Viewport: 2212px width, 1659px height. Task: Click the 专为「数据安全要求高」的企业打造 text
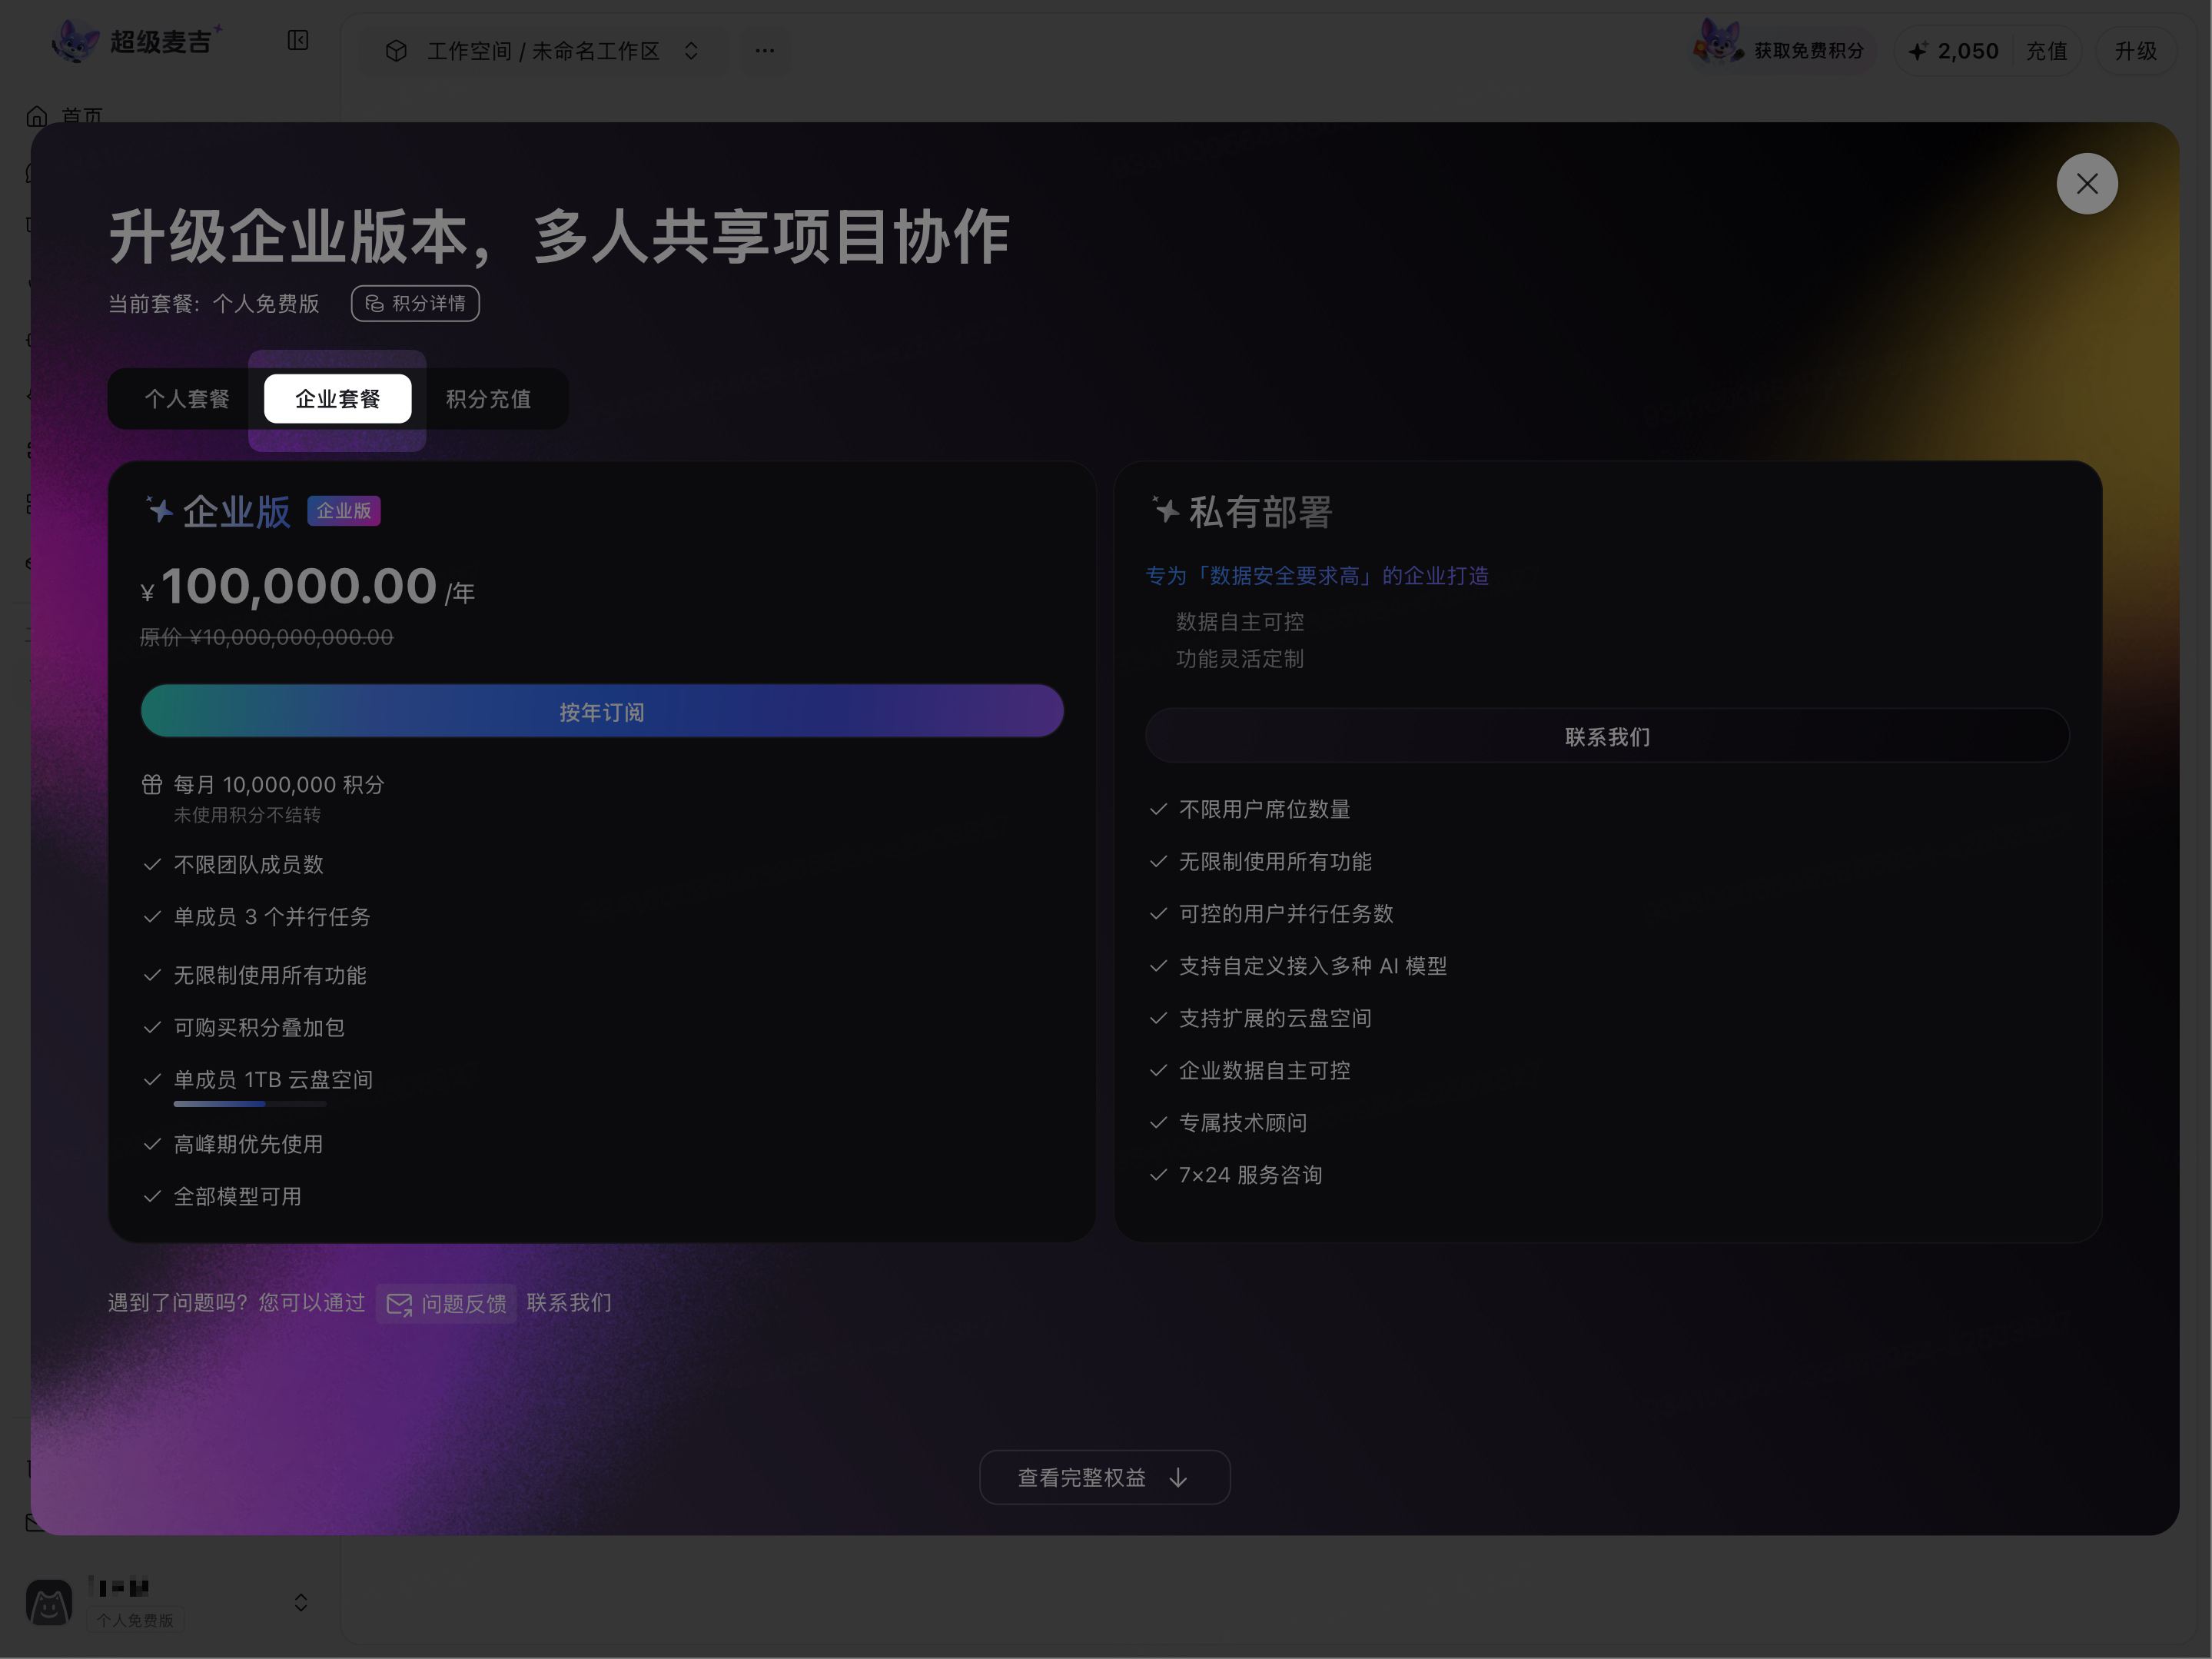pos(1317,576)
